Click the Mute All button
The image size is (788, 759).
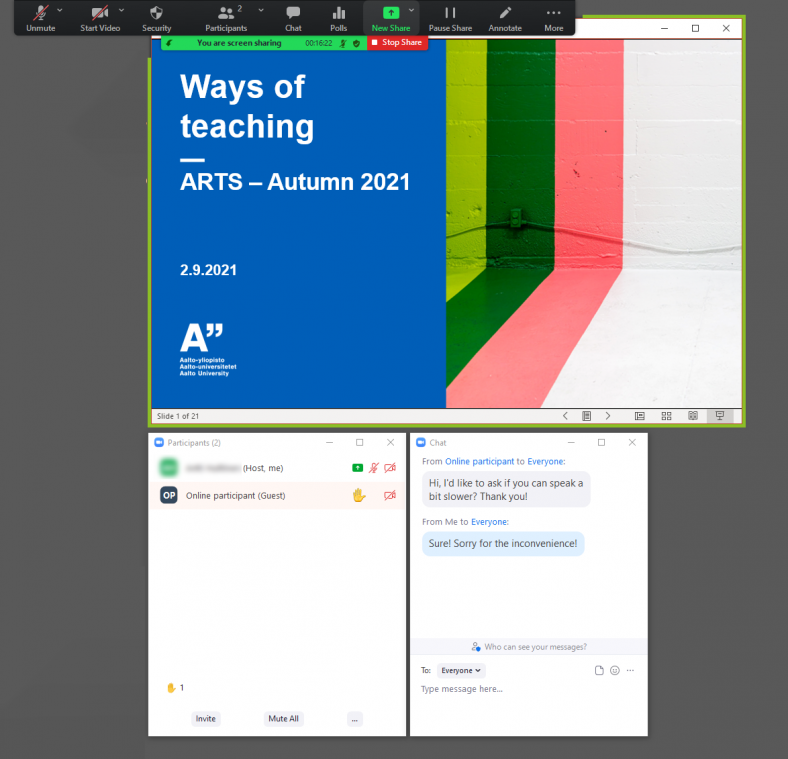point(284,718)
